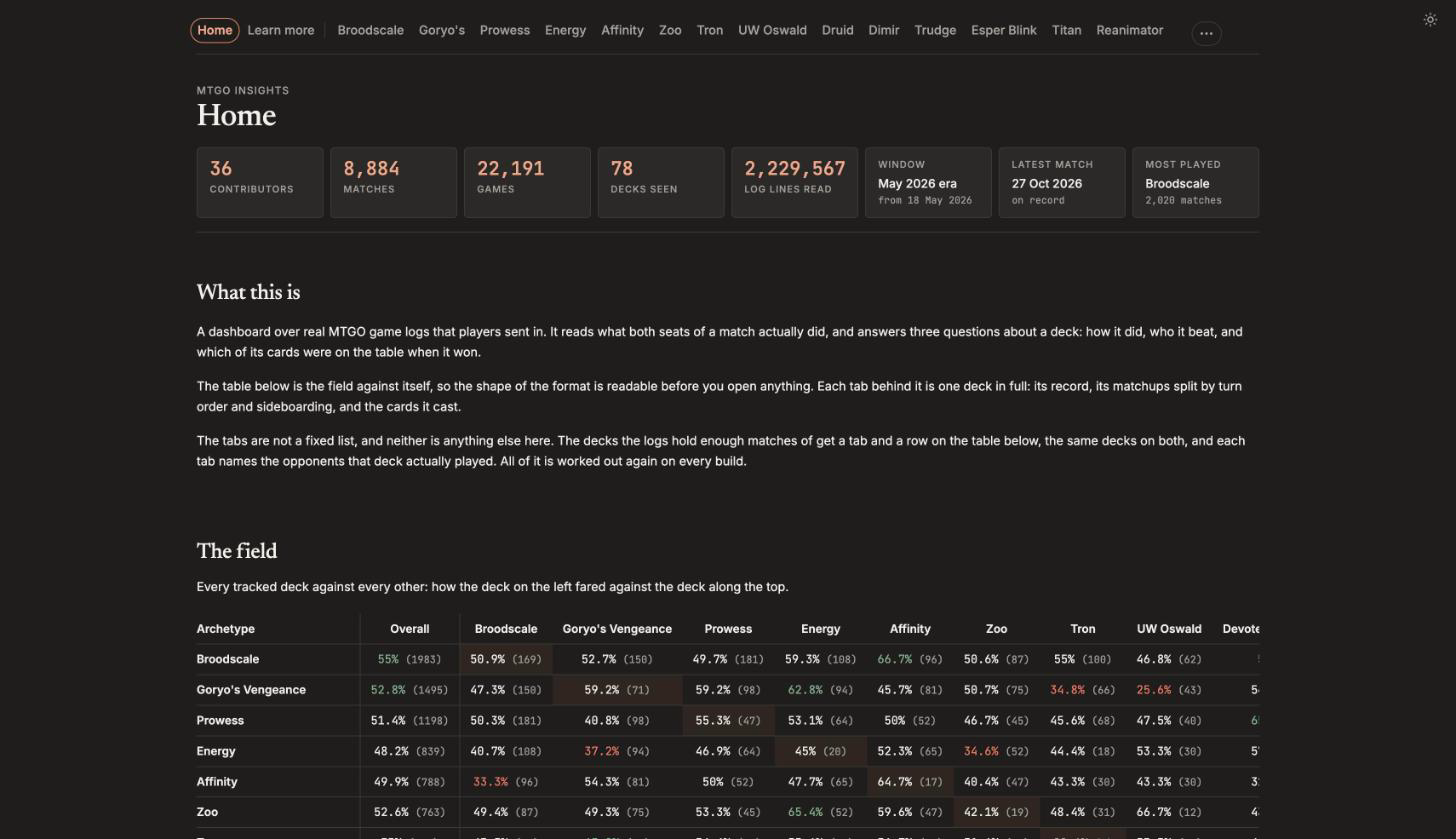Image resolution: width=1456 pixels, height=839 pixels.
Task: Go to the Prowess tab
Action: (505, 30)
